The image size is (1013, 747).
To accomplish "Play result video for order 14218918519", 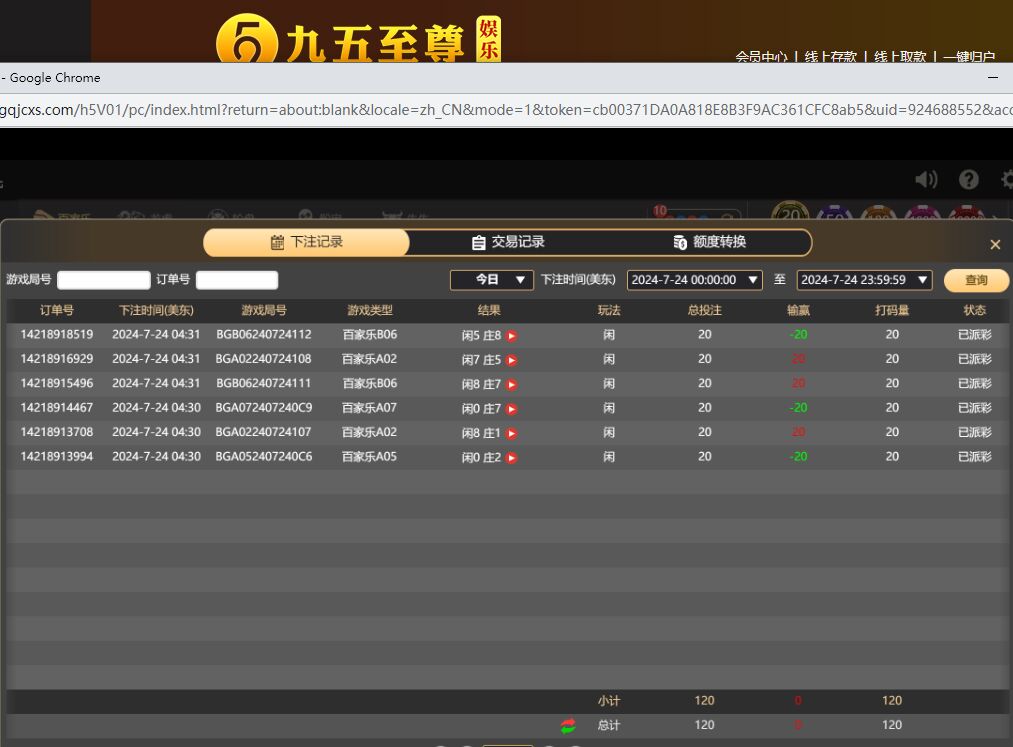I will 511,336.
